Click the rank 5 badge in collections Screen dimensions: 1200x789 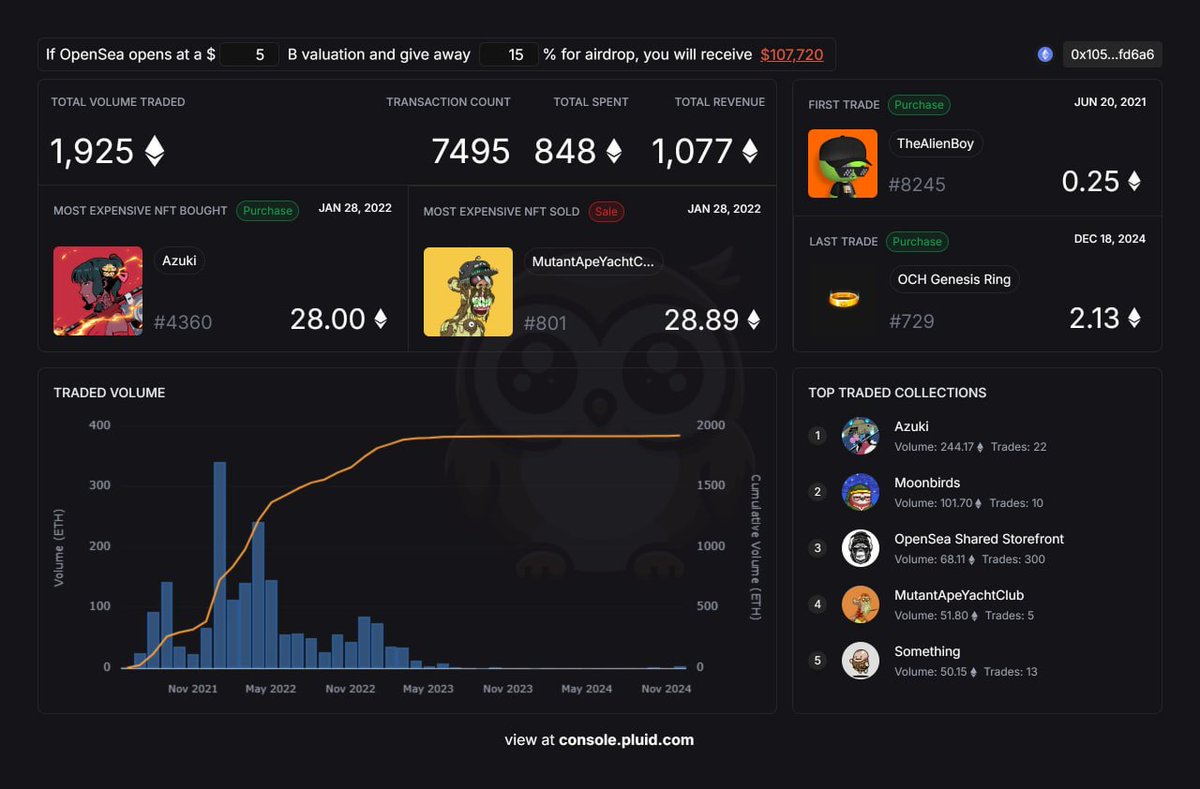pos(818,660)
